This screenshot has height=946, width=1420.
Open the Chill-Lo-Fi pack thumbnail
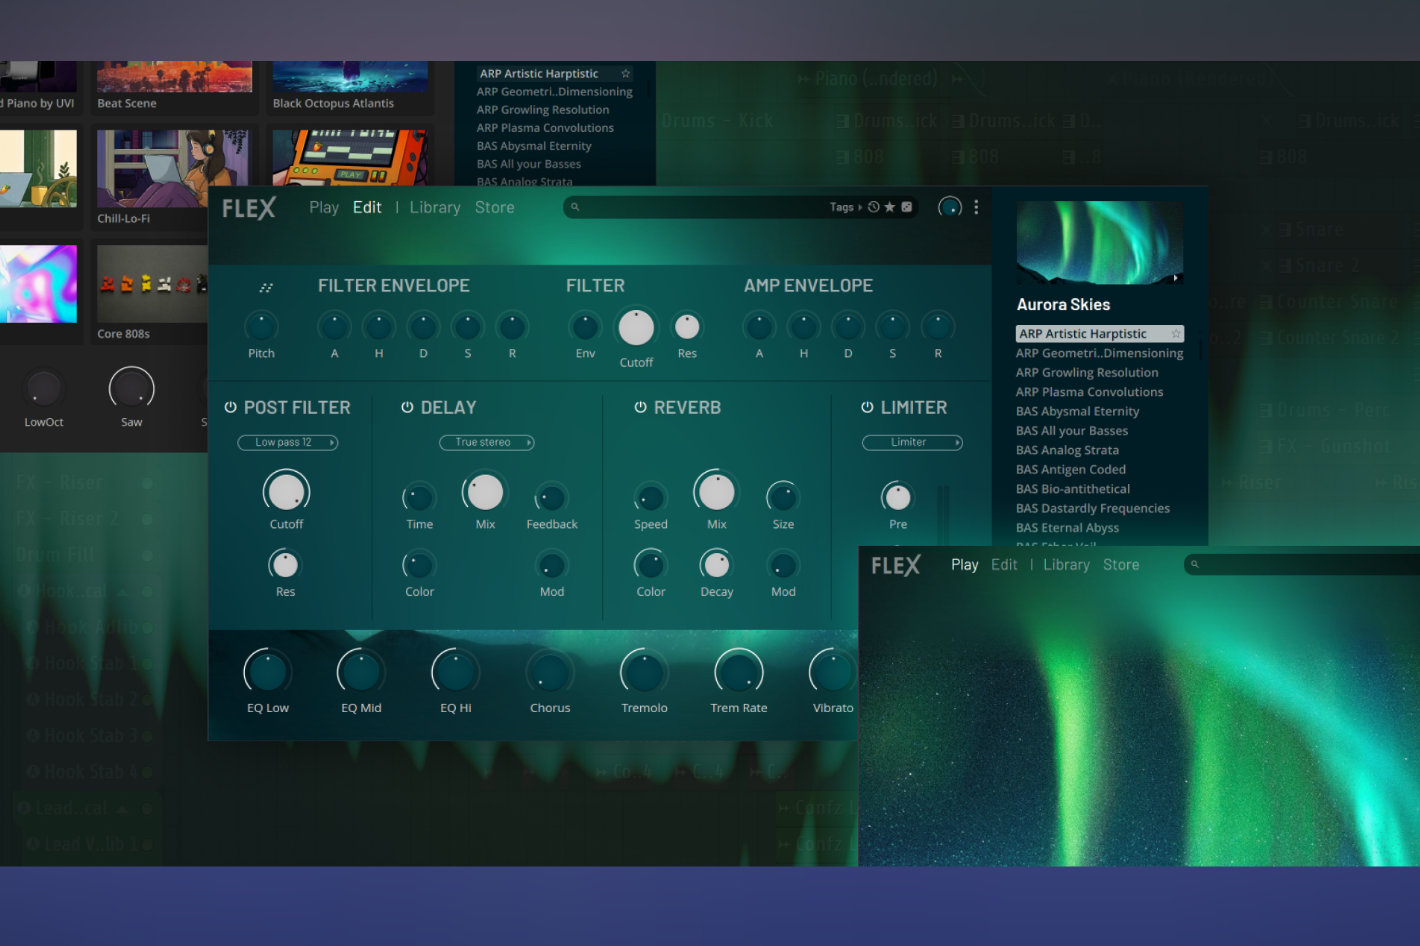[173, 170]
